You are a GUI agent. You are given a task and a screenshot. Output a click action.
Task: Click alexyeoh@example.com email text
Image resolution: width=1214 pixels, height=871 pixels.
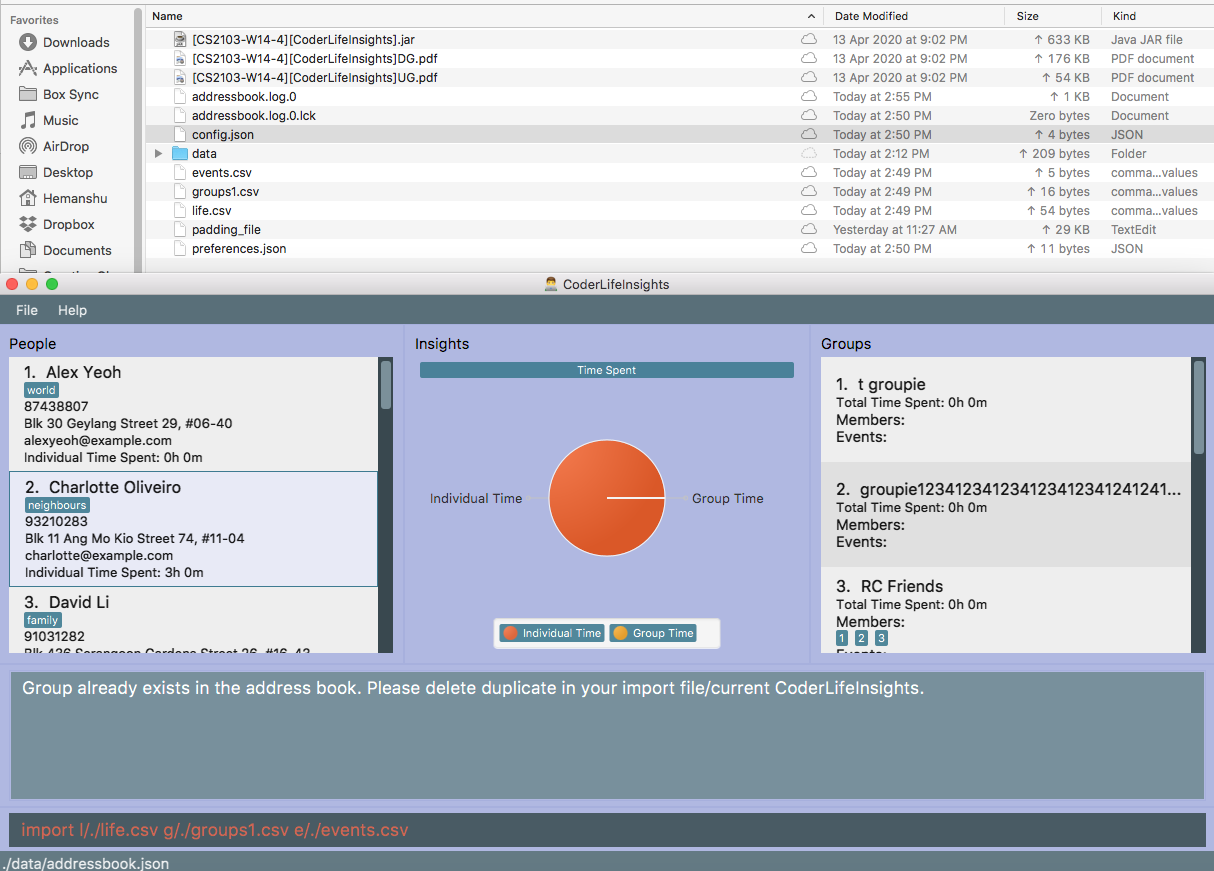click(98, 440)
